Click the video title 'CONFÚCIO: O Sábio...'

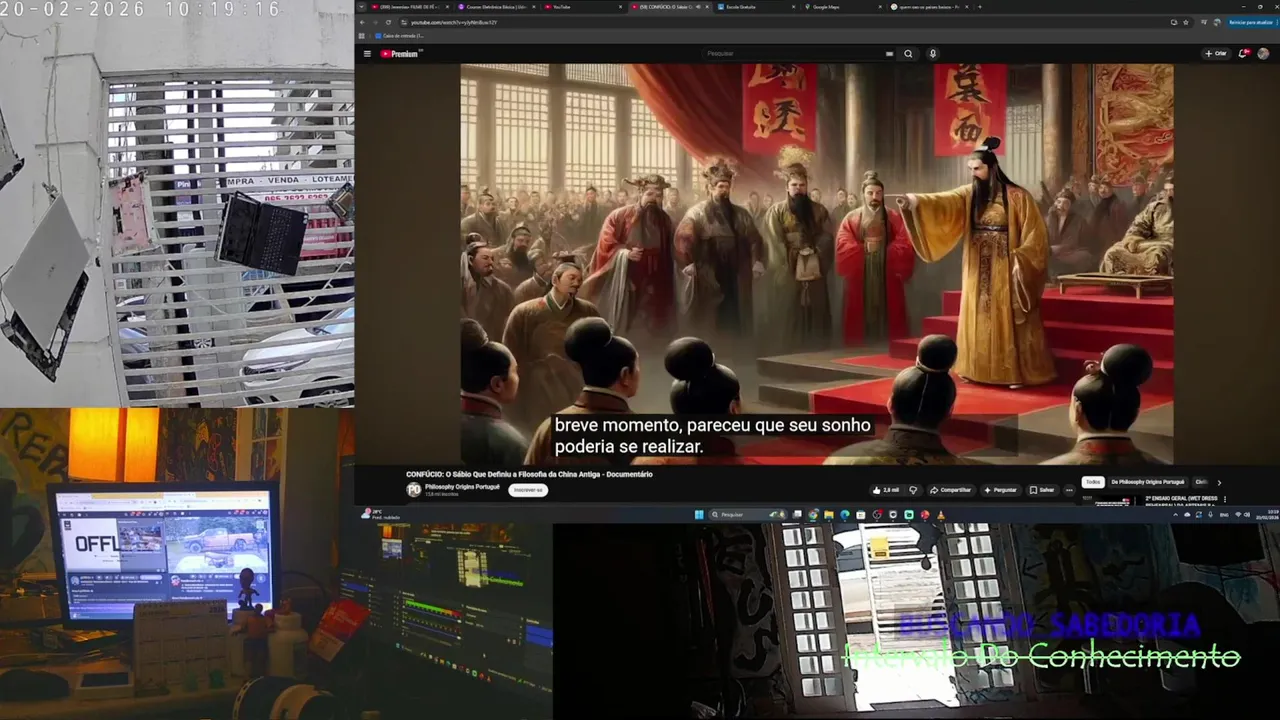529,474
